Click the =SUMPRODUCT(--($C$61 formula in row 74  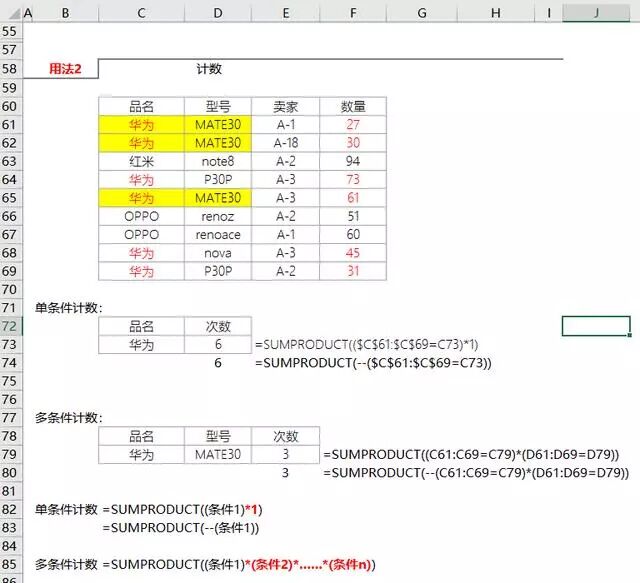coord(373,363)
